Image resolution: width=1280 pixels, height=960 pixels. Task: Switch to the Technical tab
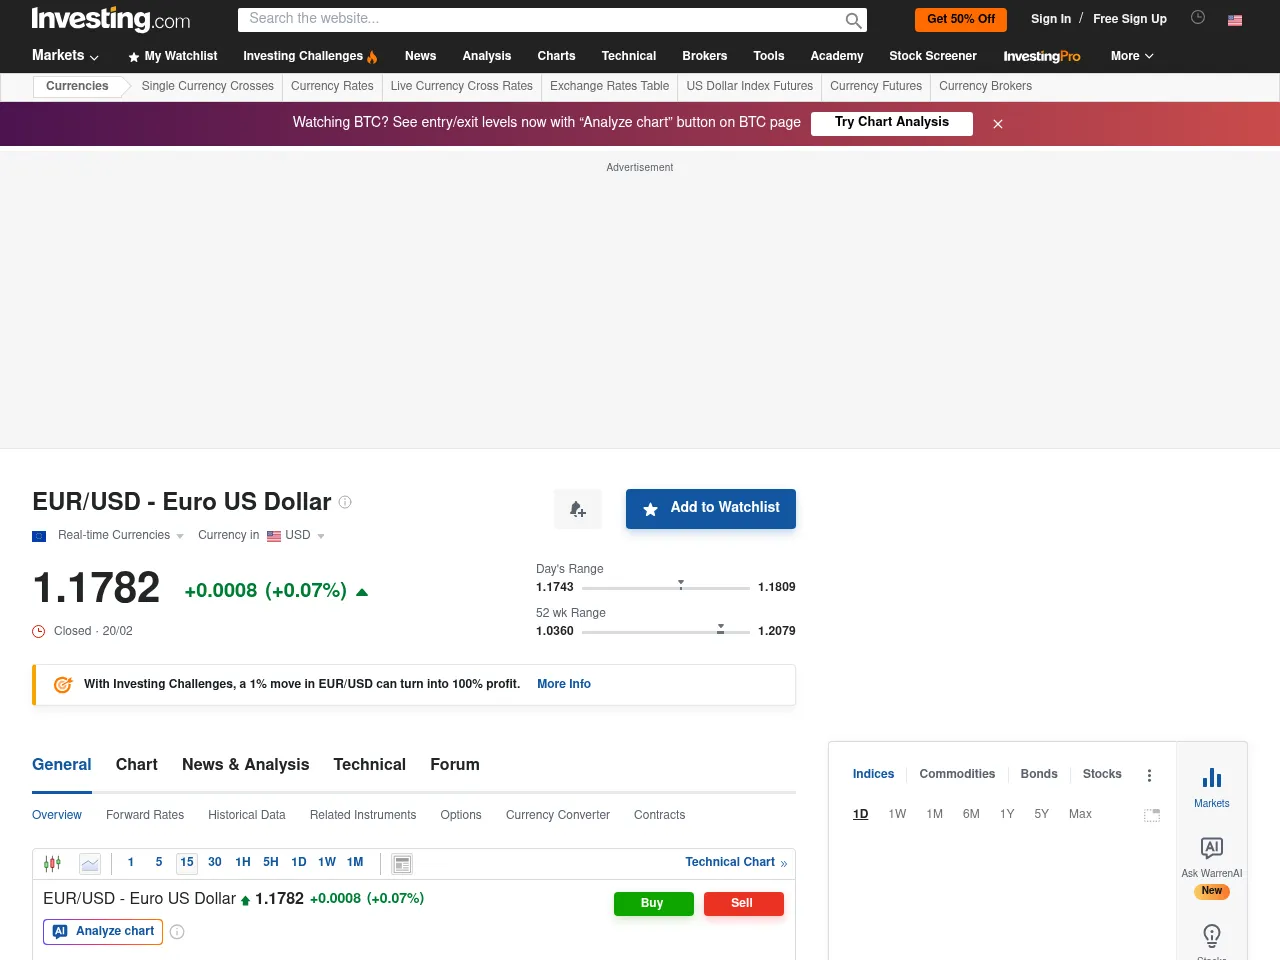pos(369,764)
